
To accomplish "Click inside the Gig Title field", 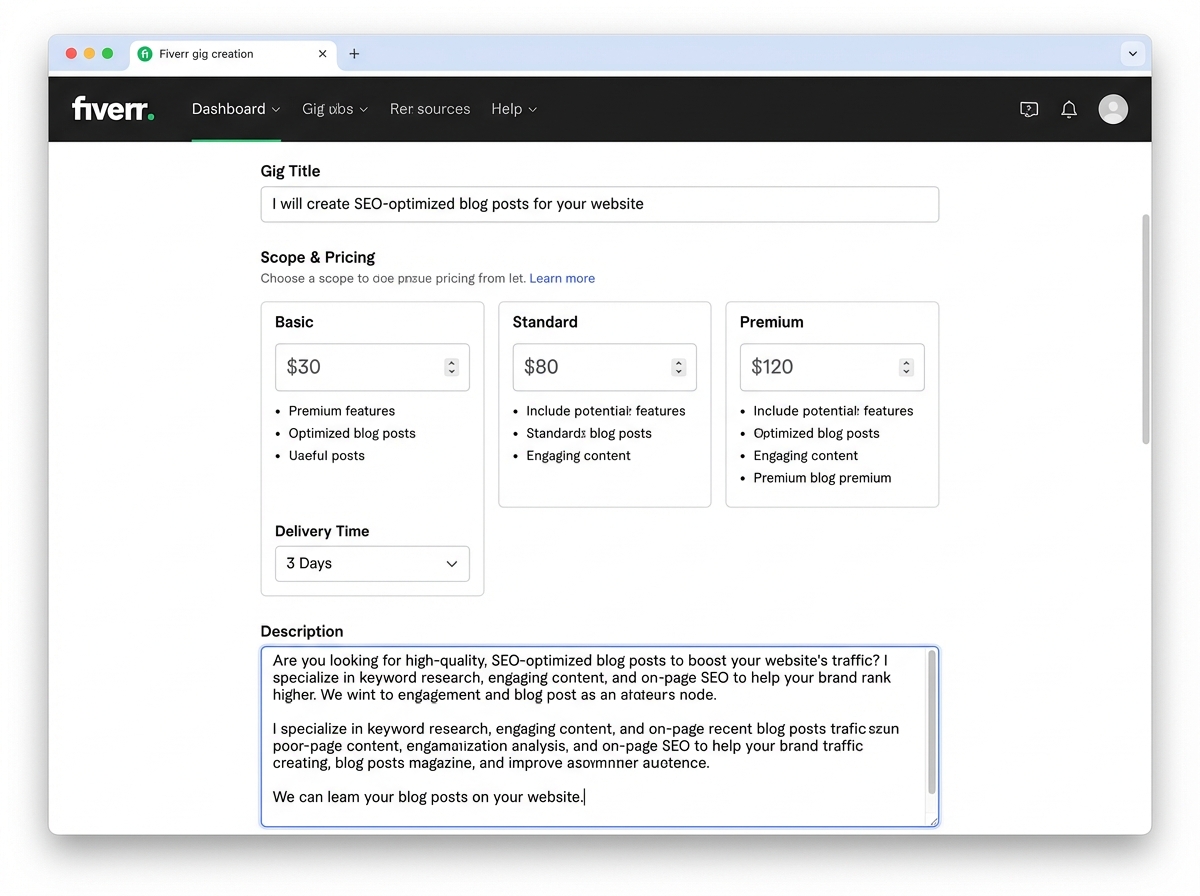I will [600, 204].
